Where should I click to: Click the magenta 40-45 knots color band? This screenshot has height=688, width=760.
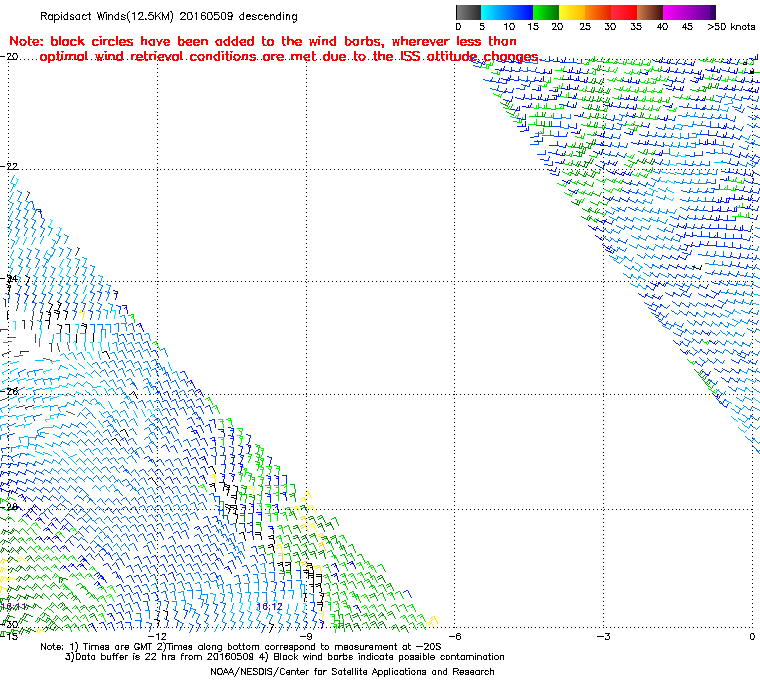677,12
